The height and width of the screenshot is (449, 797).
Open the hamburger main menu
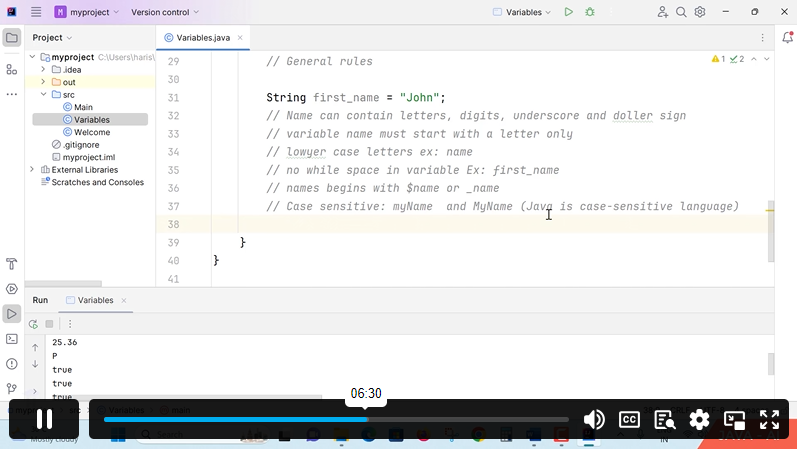pos(36,12)
